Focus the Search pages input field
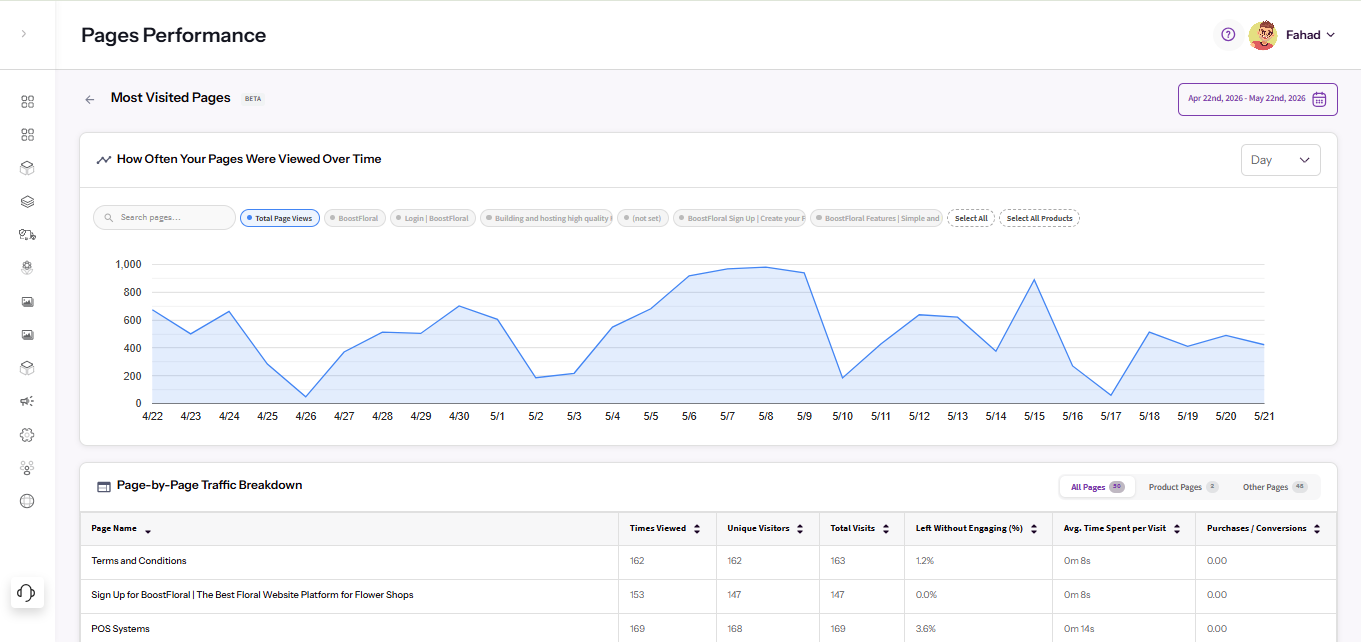The image size is (1361, 642). tap(164, 217)
